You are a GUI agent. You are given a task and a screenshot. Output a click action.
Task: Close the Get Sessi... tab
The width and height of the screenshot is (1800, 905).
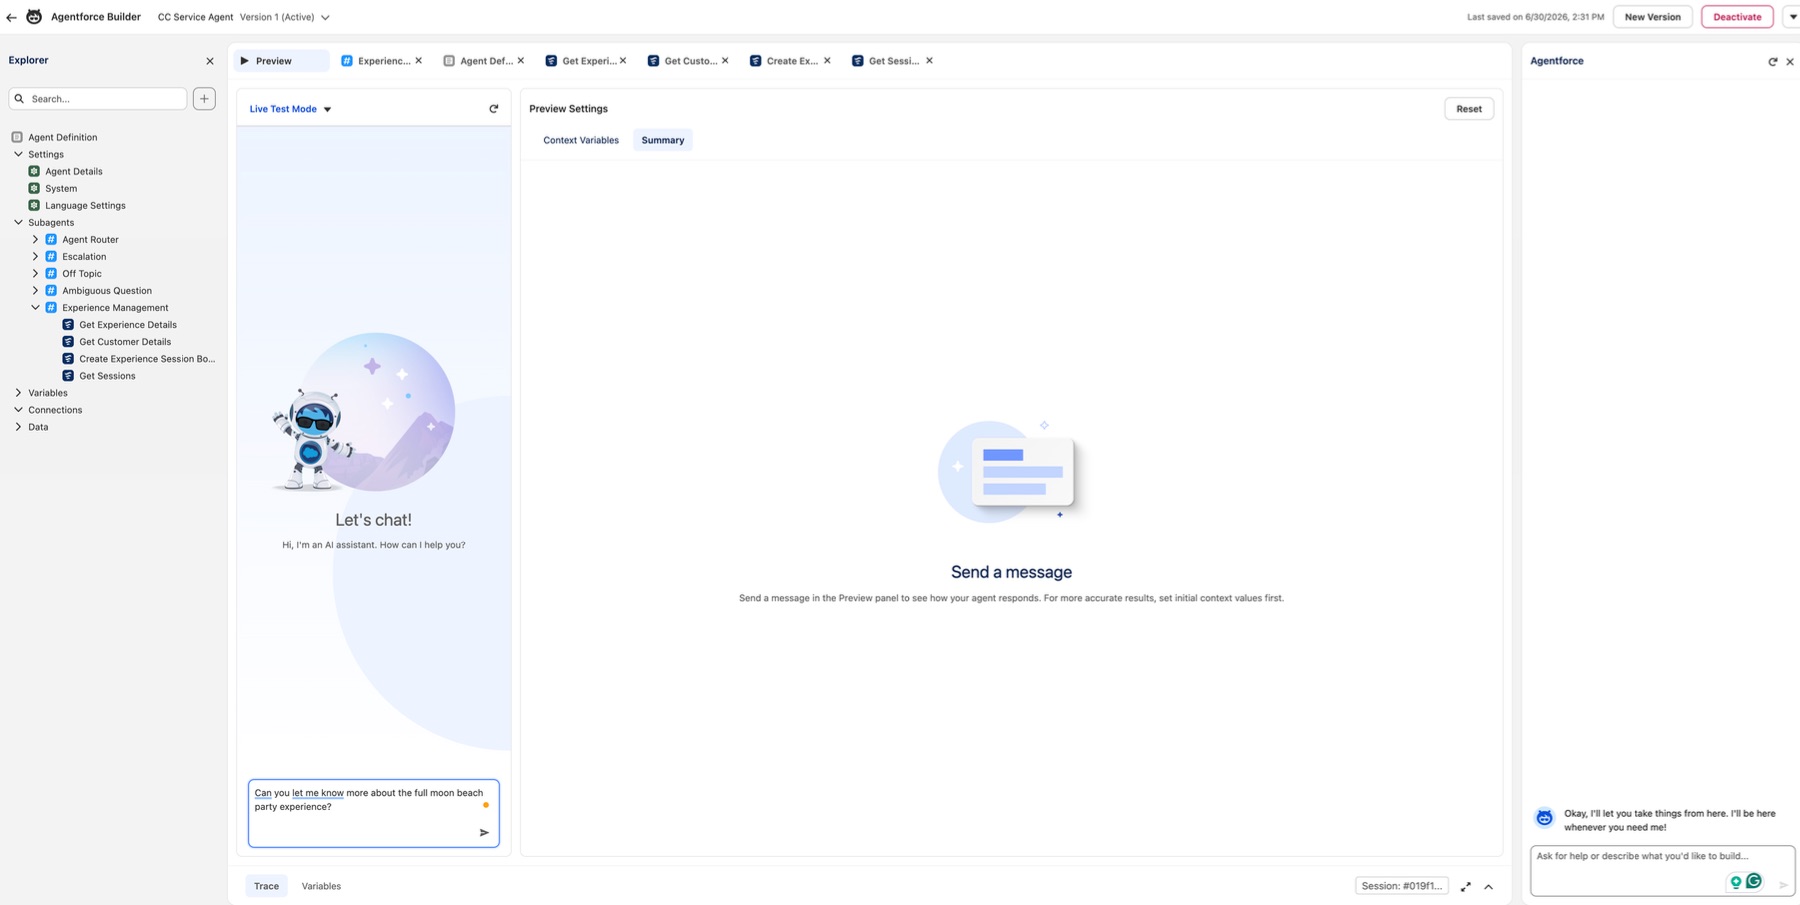pyautogui.click(x=929, y=61)
